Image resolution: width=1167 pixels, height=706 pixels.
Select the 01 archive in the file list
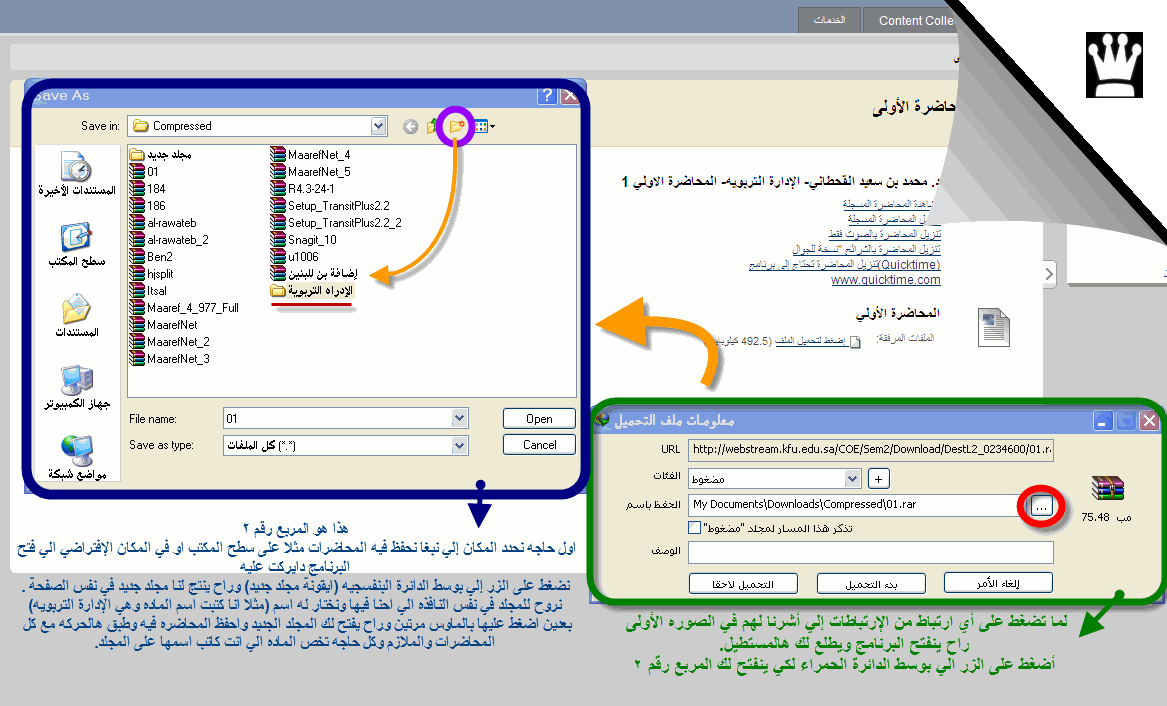coord(144,172)
